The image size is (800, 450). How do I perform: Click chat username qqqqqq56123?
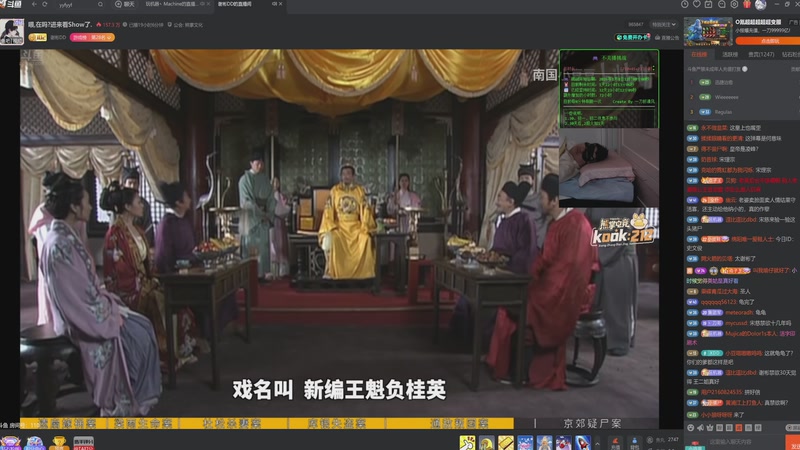point(719,302)
